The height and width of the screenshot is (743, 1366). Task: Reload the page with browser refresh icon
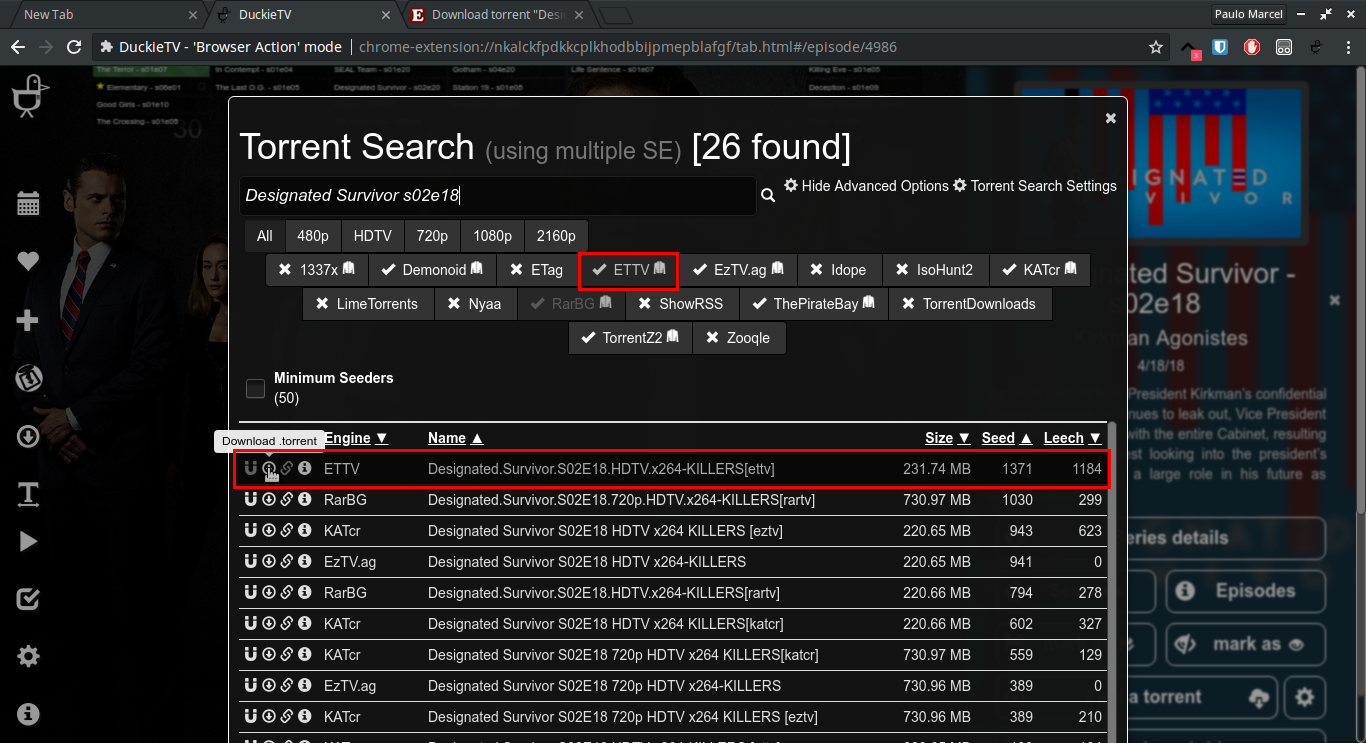[x=73, y=47]
